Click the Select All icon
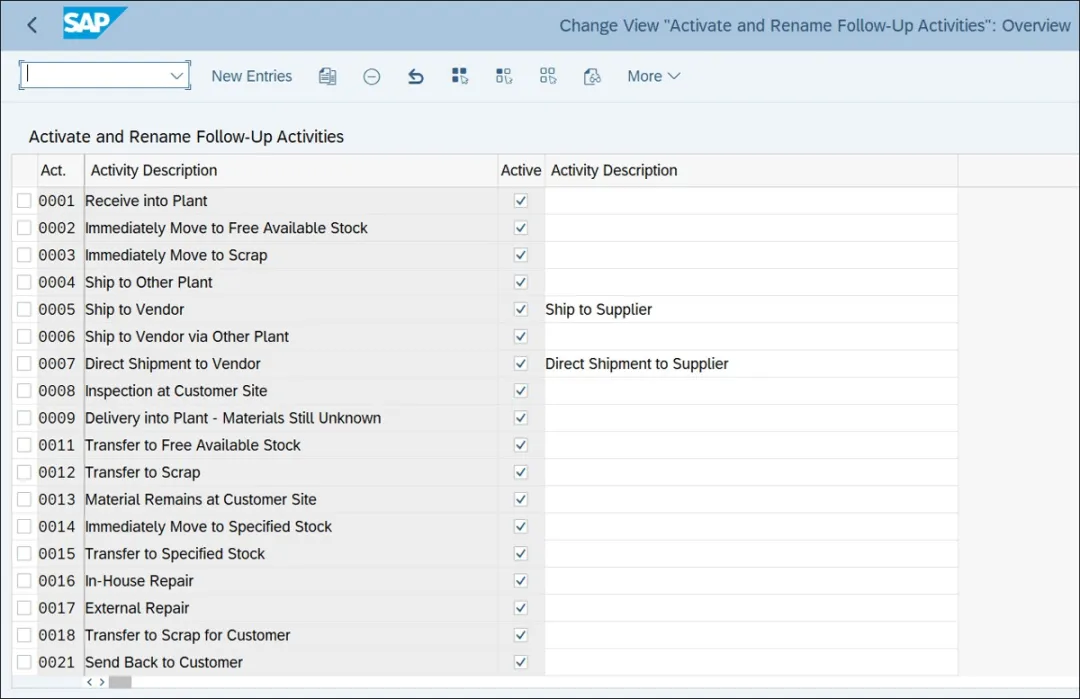 pyautogui.click(x=460, y=76)
